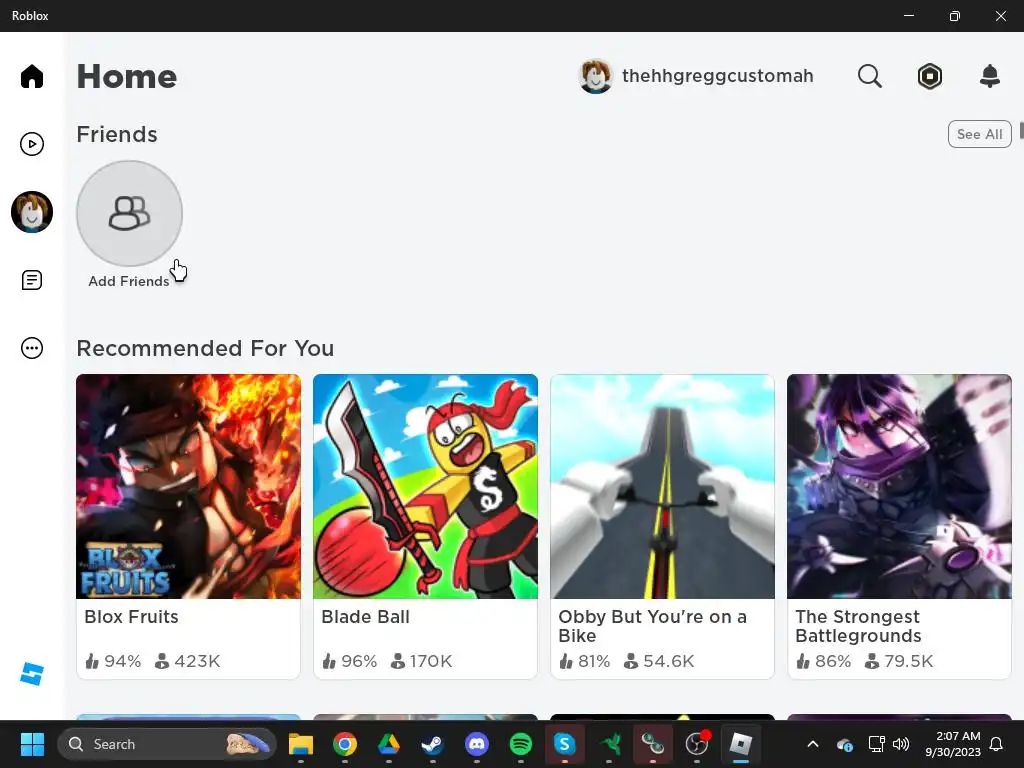1024x768 pixels.
Task: Open Google Chrome from taskbar
Action: point(345,744)
